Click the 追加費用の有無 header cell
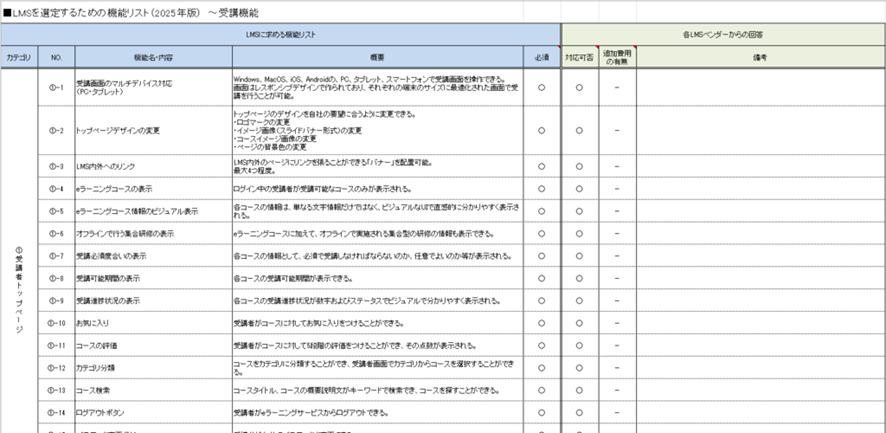The width and height of the screenshot is (886, 433). point(617,58)
